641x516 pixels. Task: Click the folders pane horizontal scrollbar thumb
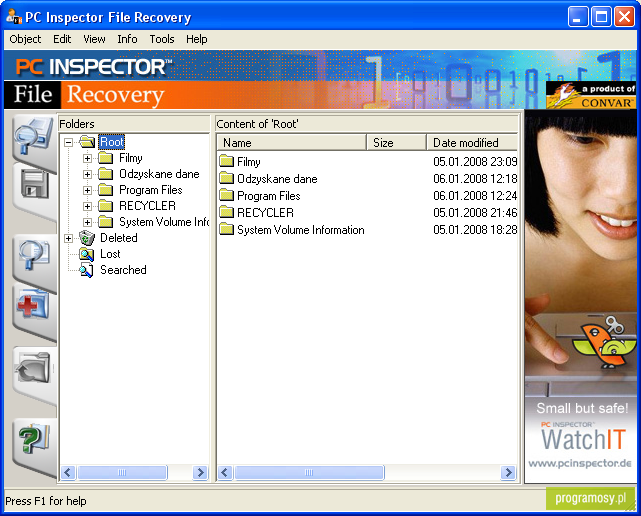coord(122,473)
